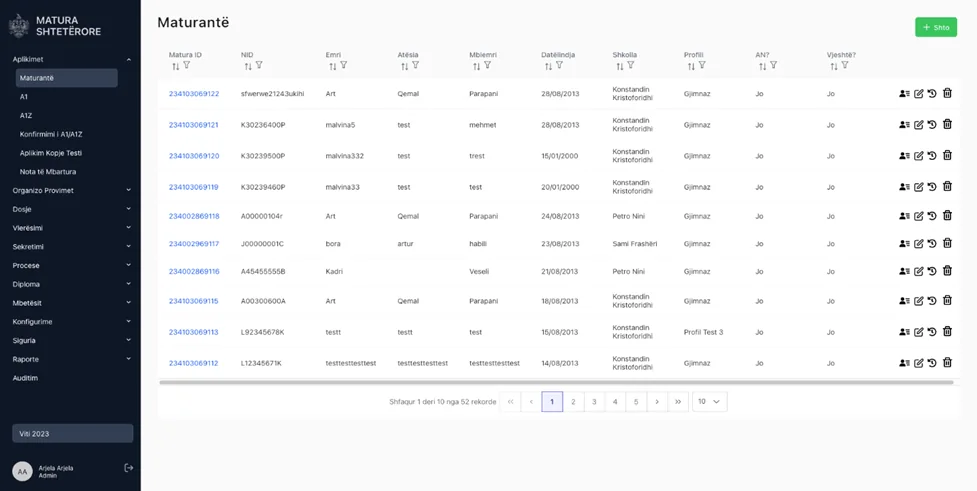Screen dimensions: 977x491
Task: Open Matura ID link 234103069122
Action: pos(194,93)
